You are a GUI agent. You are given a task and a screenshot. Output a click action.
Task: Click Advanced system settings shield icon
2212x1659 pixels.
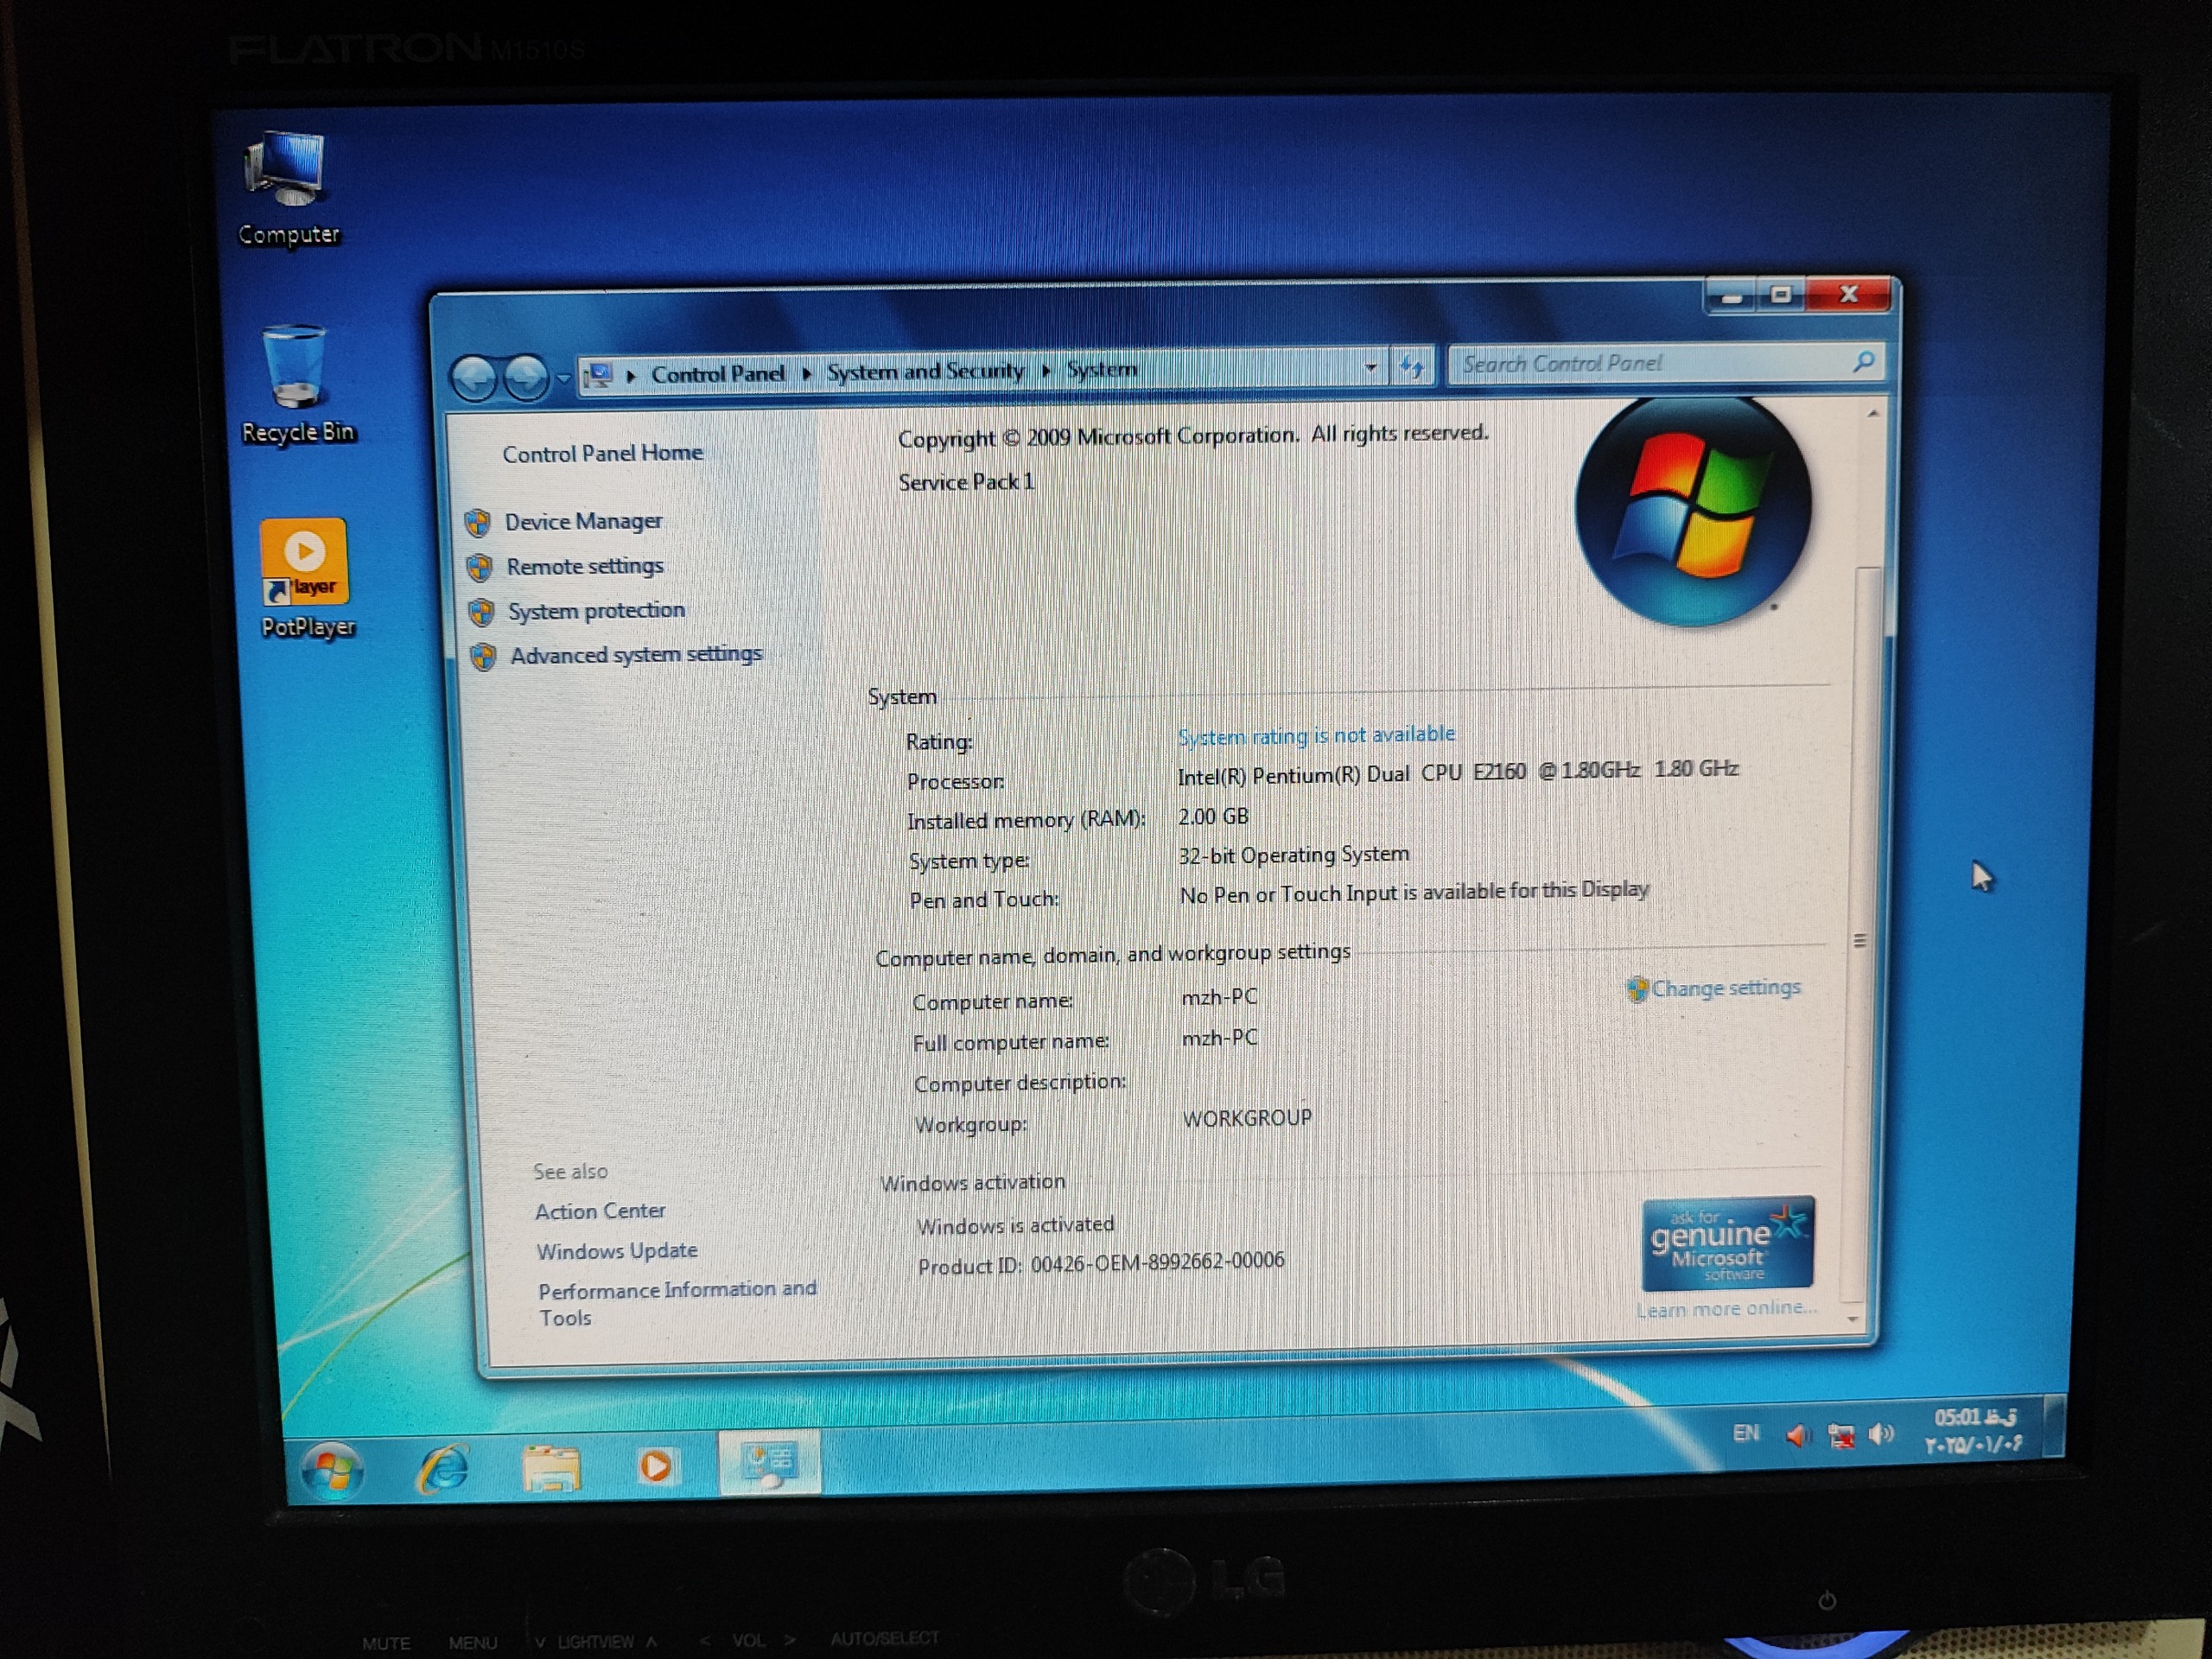[484, 657]
